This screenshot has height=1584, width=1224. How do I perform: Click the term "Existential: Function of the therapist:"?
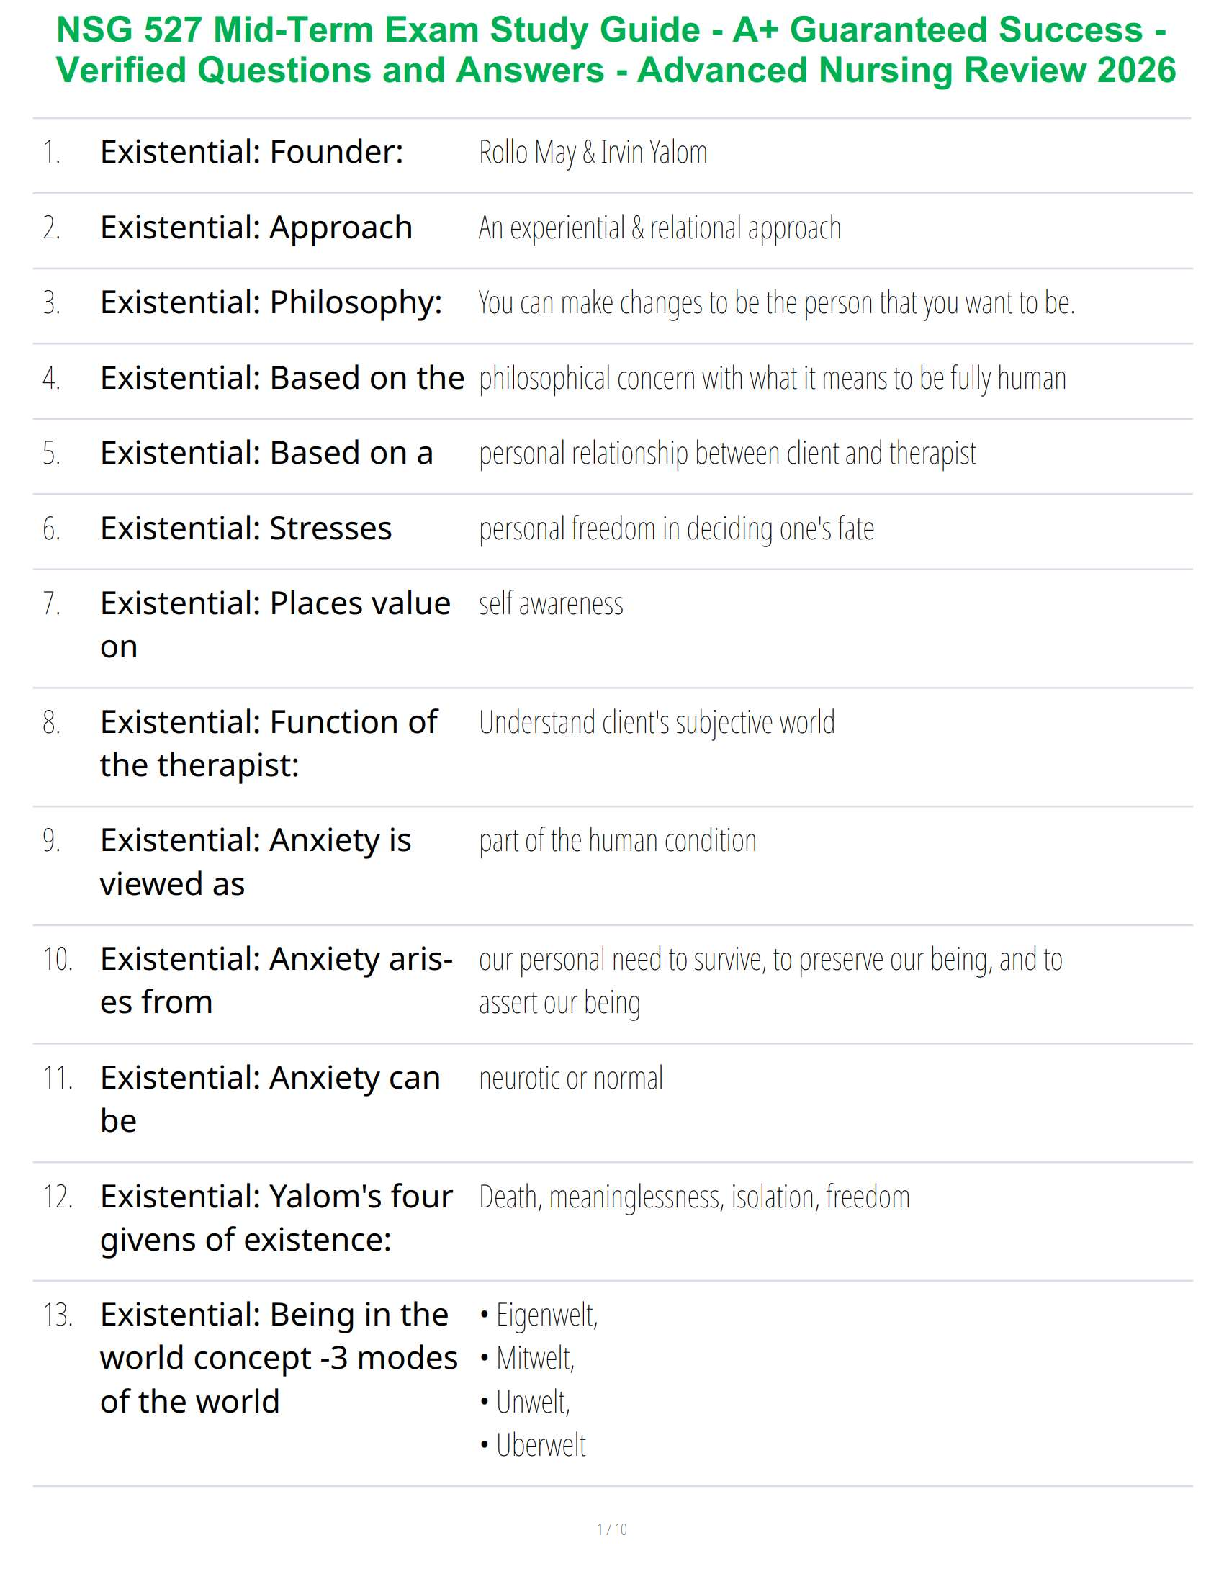pyautogui.click(x=268, y=743)
